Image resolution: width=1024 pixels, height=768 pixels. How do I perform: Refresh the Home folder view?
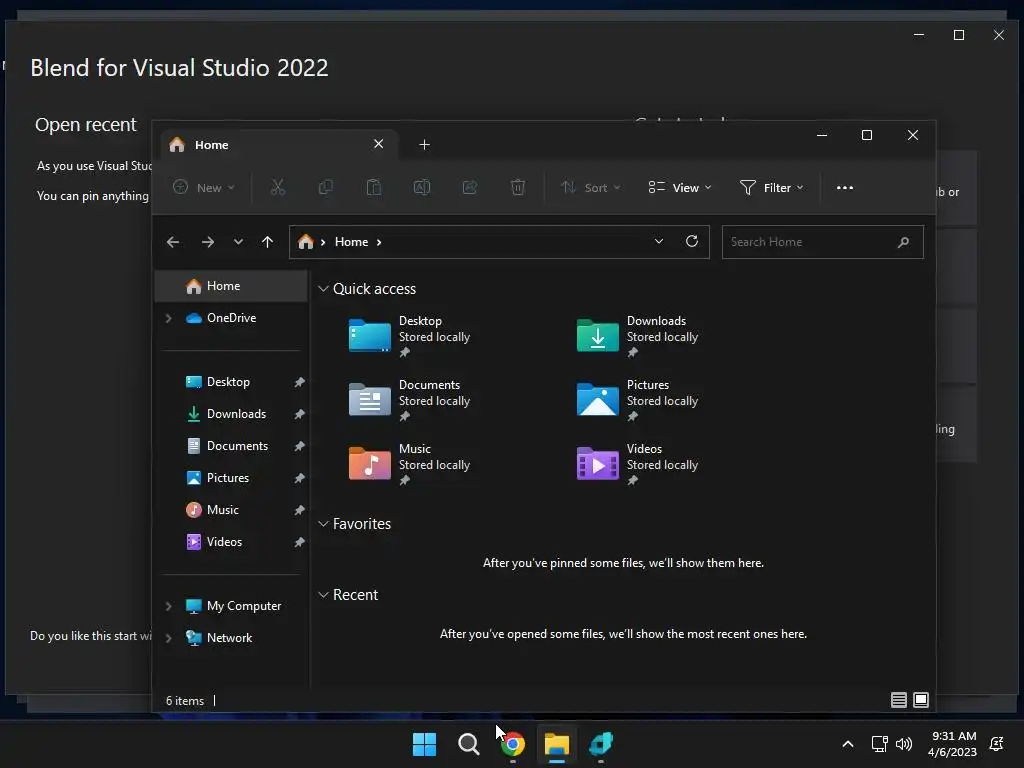point(692,242)
